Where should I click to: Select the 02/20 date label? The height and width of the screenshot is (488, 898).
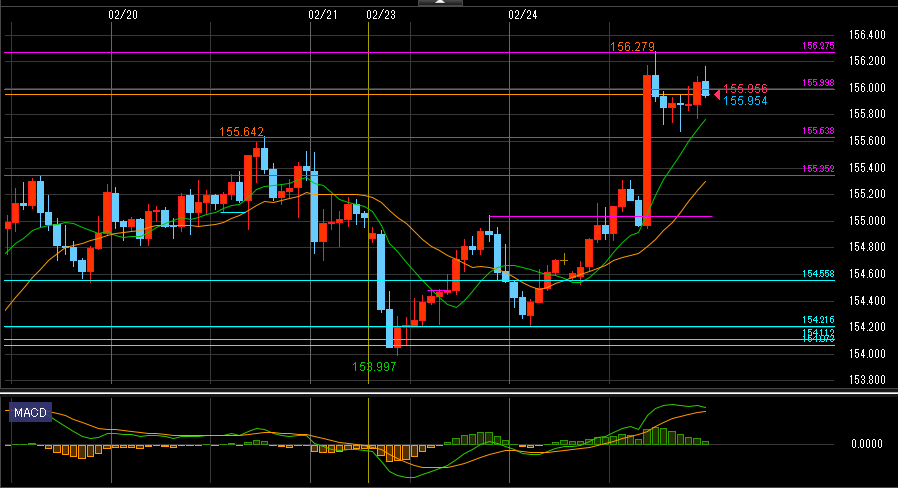pyautogui.click(x=122, y=15)
